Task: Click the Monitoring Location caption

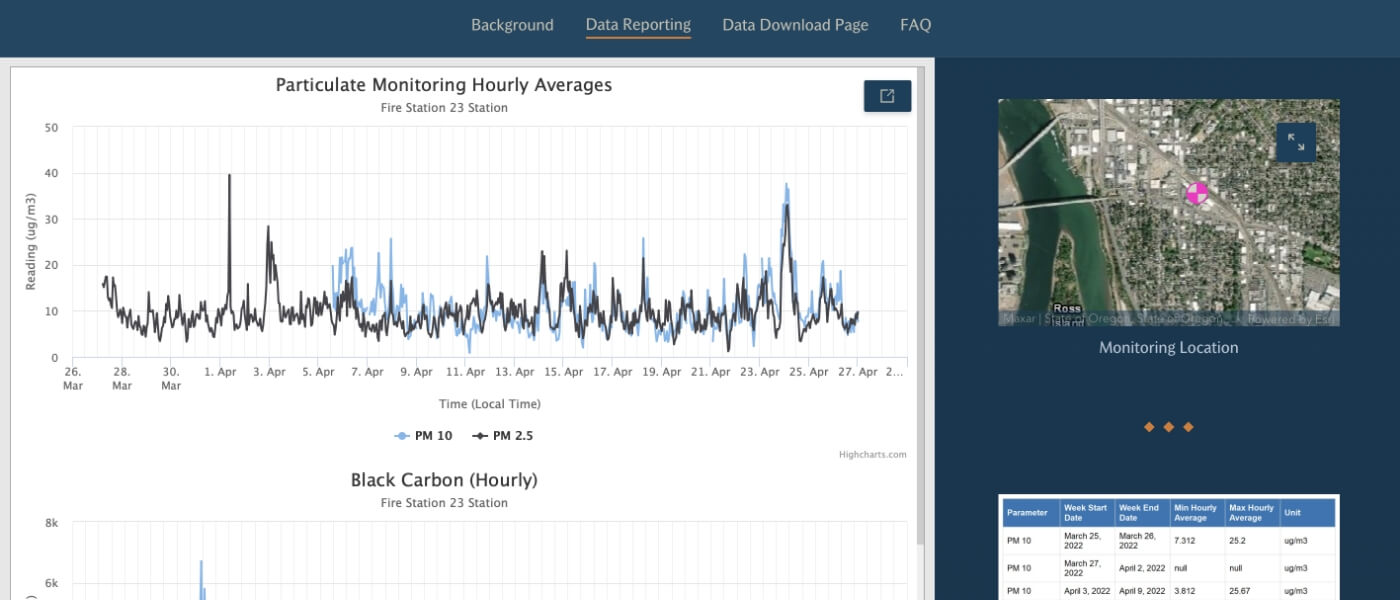Action: tap(1169, 348)
